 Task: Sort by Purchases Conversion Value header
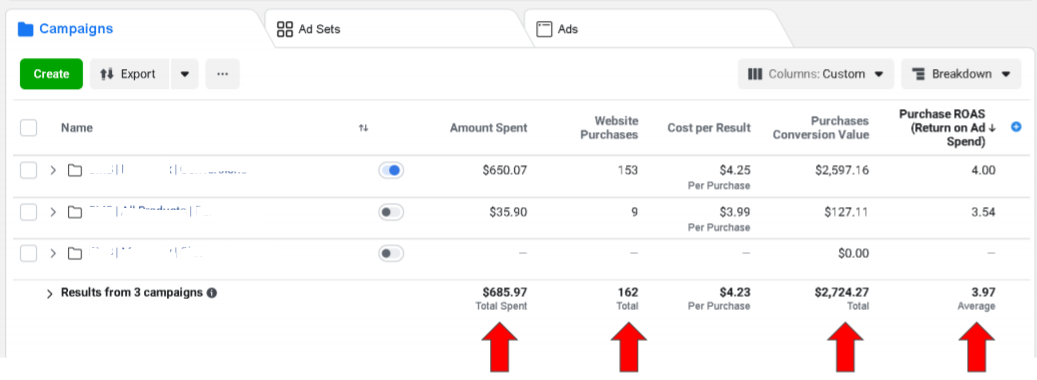pos(820,128)
